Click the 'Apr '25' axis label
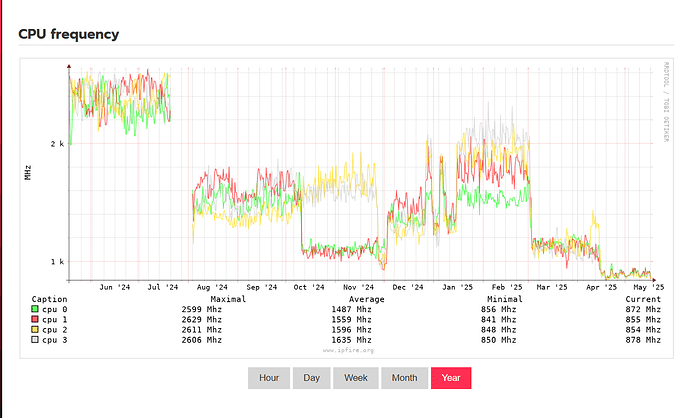The height and width of the screenshot is (418, 690). click(602, 287)
